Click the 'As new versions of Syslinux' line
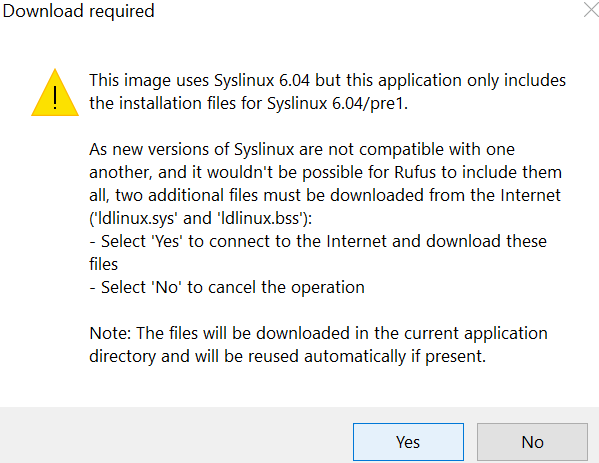The width and height of the screenshot is (599, 463). coord(302,149)
